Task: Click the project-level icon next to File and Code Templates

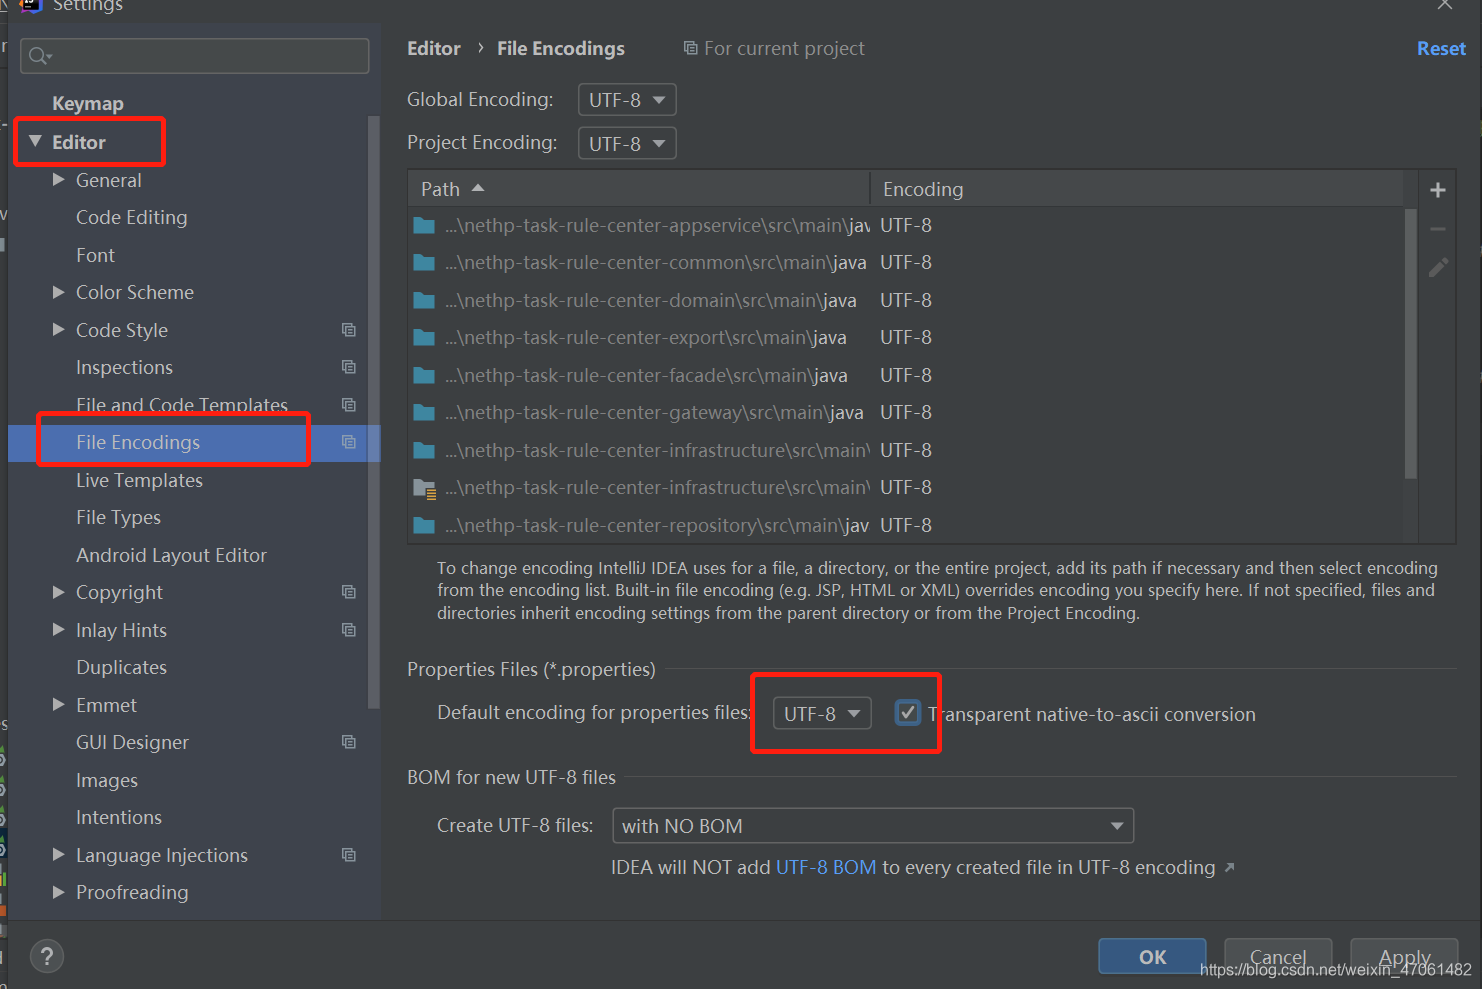Action: 348,405
